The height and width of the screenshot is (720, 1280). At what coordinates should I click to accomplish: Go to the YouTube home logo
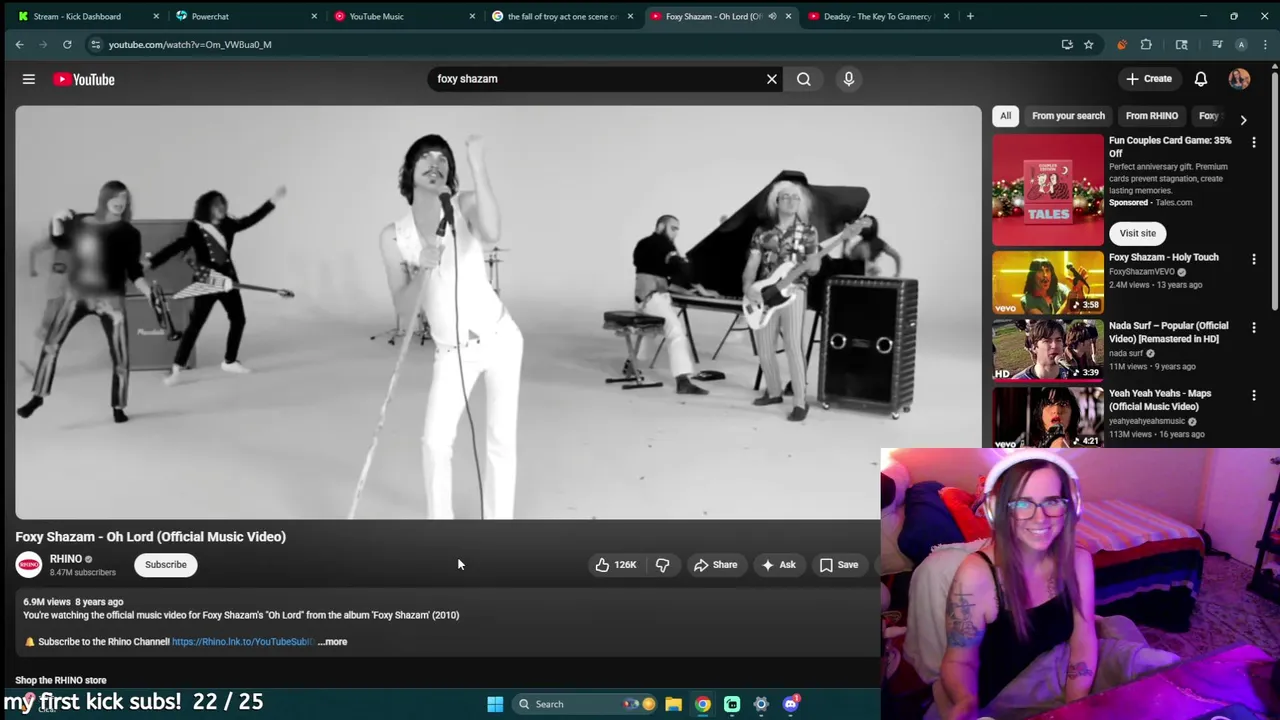coord(84,79)
